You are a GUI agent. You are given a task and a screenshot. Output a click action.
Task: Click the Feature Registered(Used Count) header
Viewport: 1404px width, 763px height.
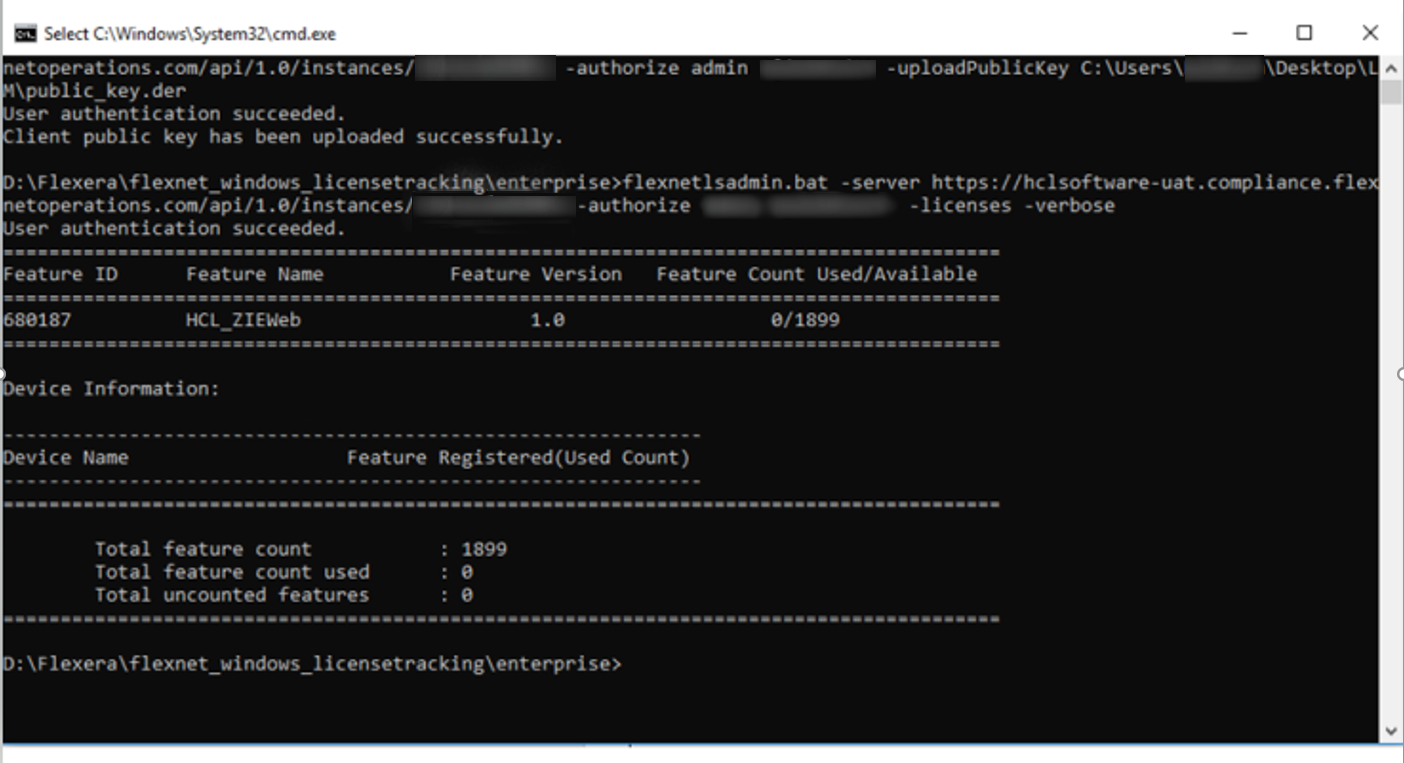pos(518,458)
